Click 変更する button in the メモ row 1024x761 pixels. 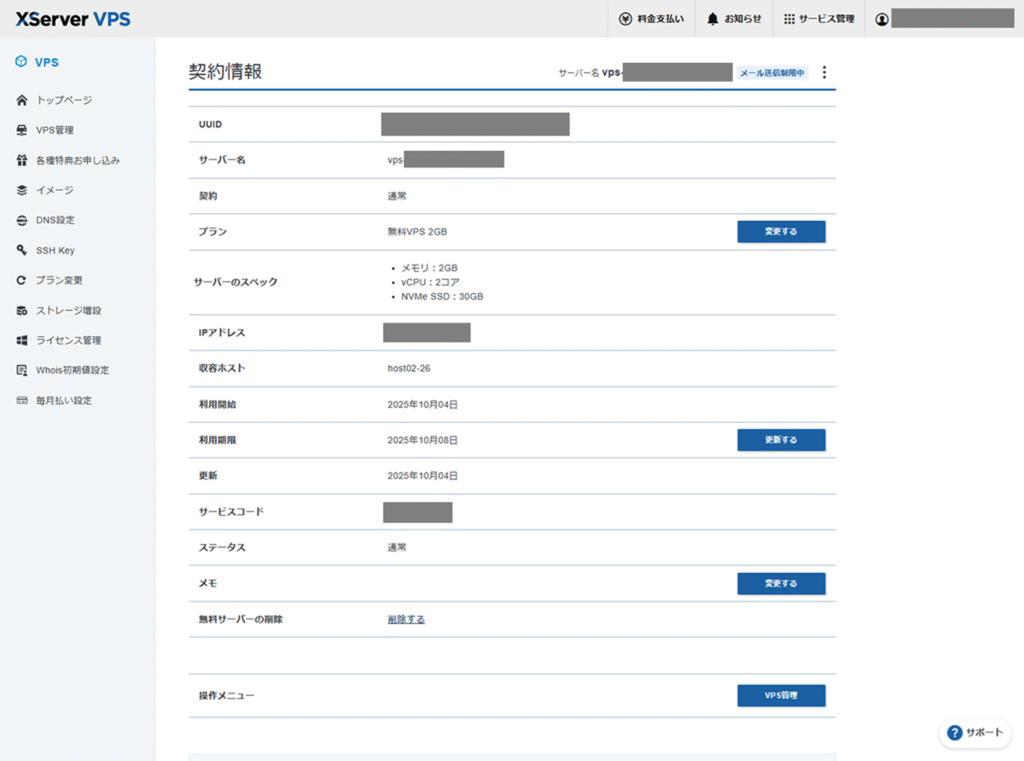tap(781, 583)
